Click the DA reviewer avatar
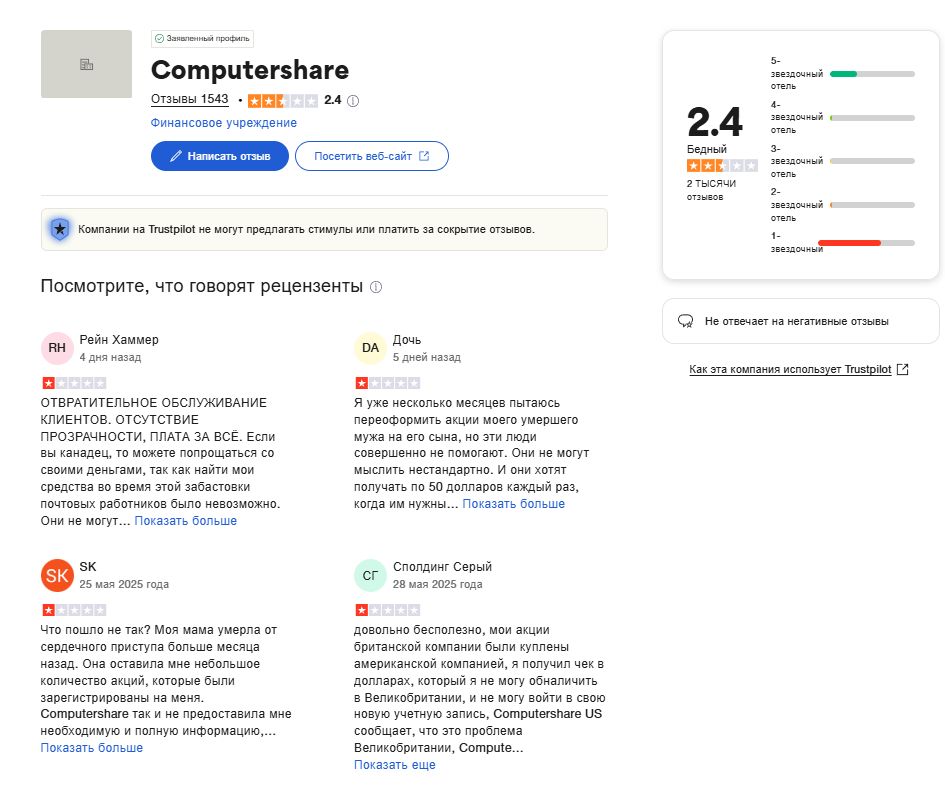The width and height of the screenshot is (945, 802). (370, 347)
